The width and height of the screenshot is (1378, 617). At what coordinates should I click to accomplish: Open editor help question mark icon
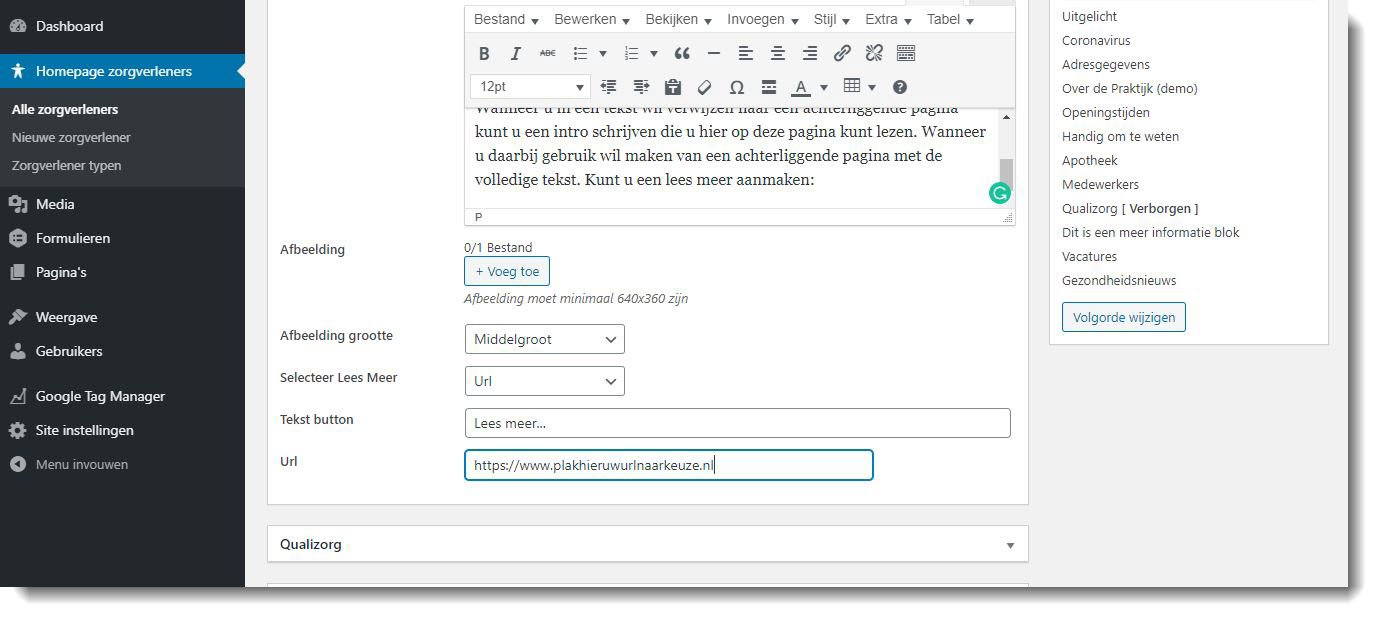900,87
